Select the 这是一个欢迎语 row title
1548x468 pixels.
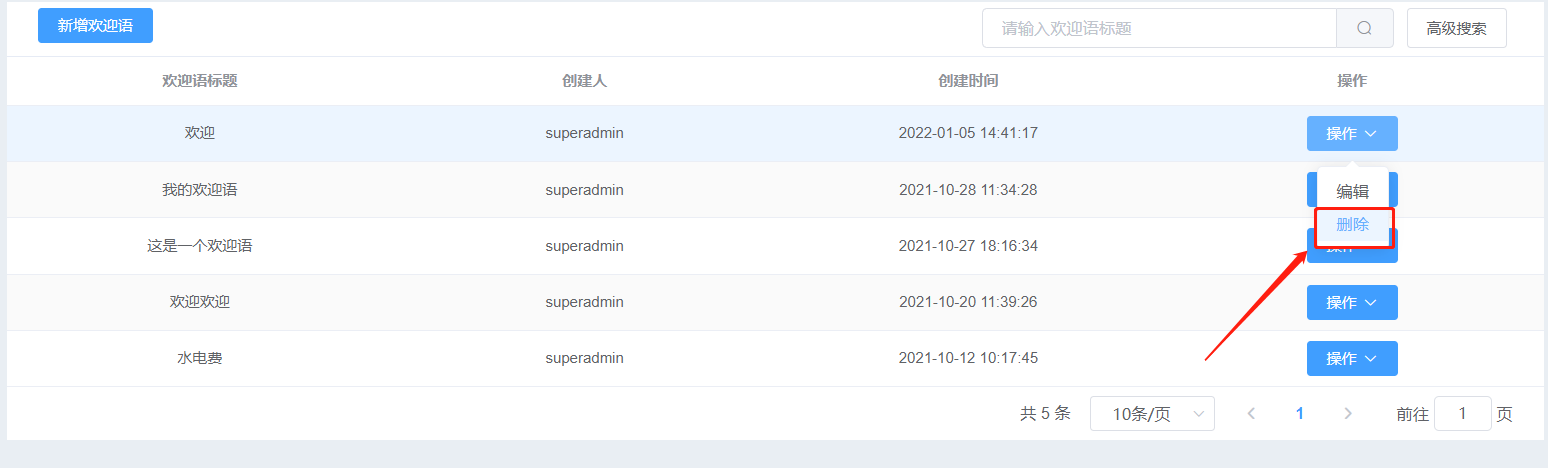pyautogui.click(x=200, y=246)
